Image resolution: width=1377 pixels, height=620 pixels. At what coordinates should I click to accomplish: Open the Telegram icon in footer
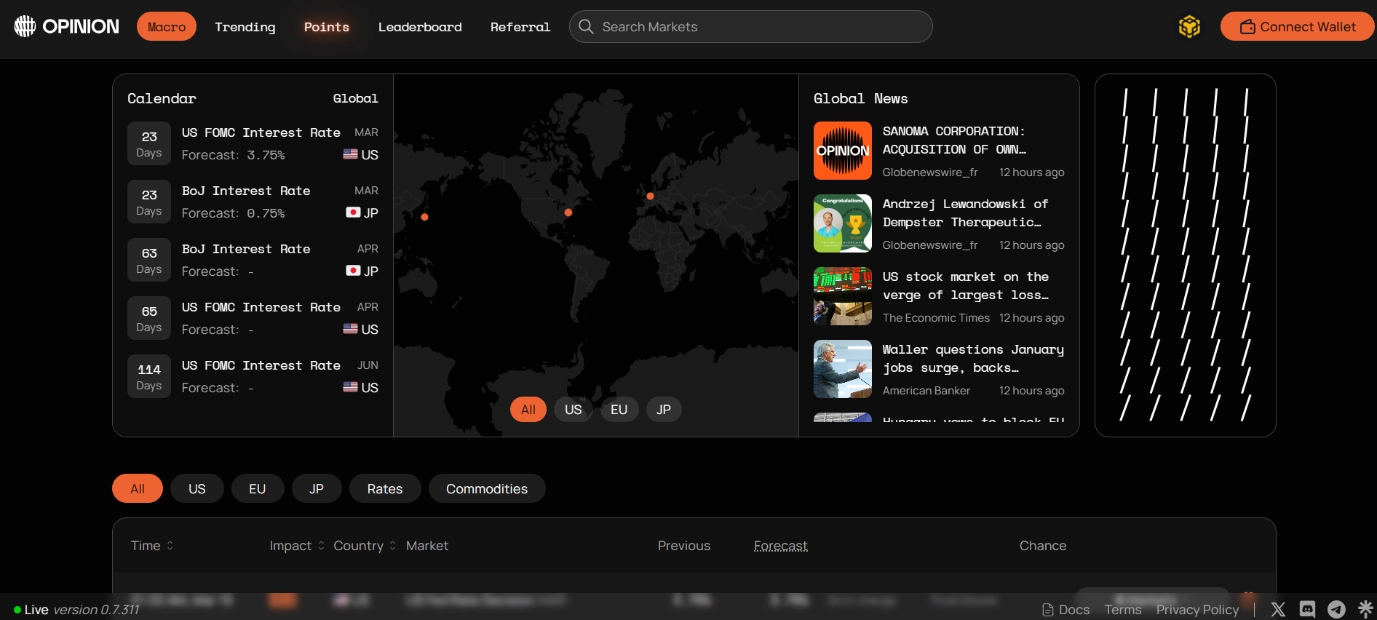coord(1336,609)
